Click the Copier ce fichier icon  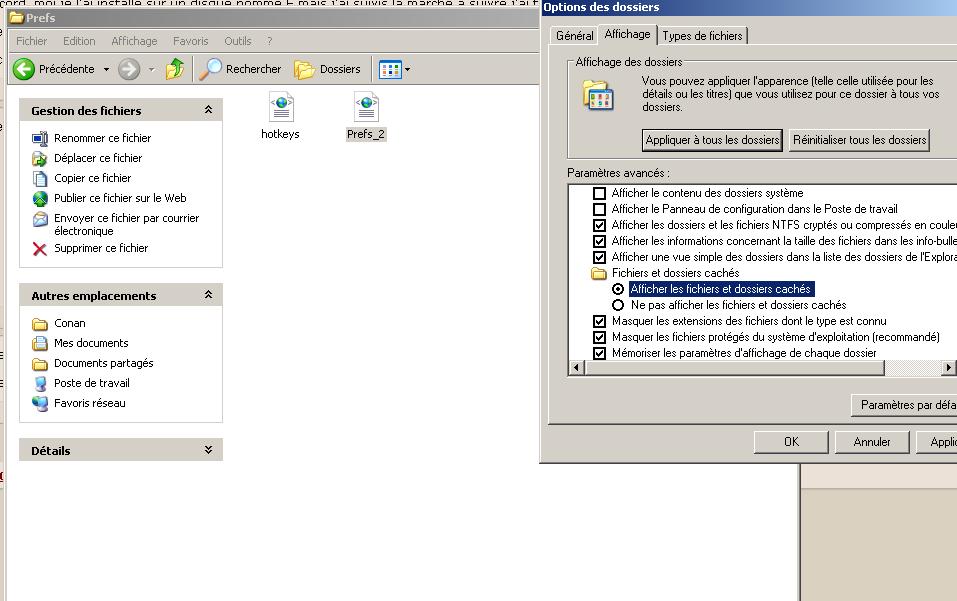click(40, 179)
